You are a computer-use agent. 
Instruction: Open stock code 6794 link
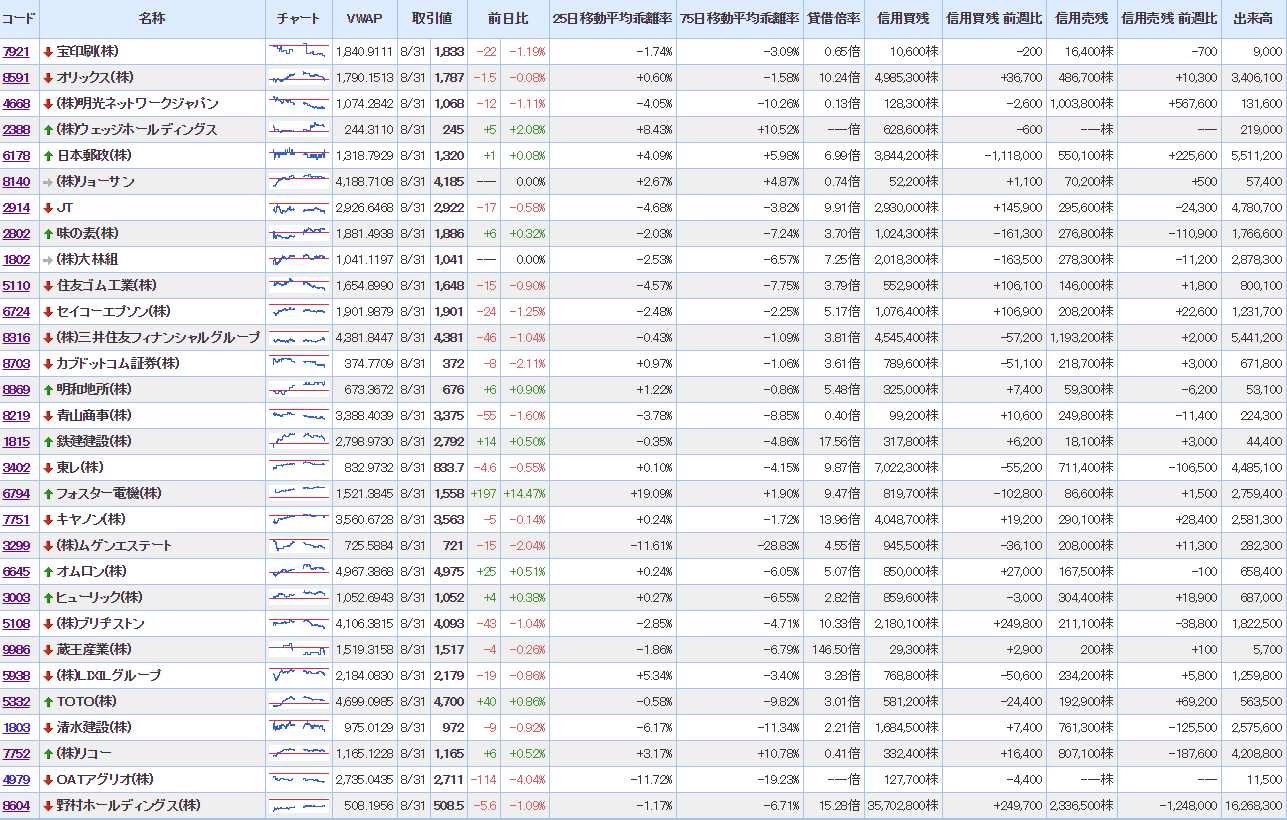[x=16, y=494]
